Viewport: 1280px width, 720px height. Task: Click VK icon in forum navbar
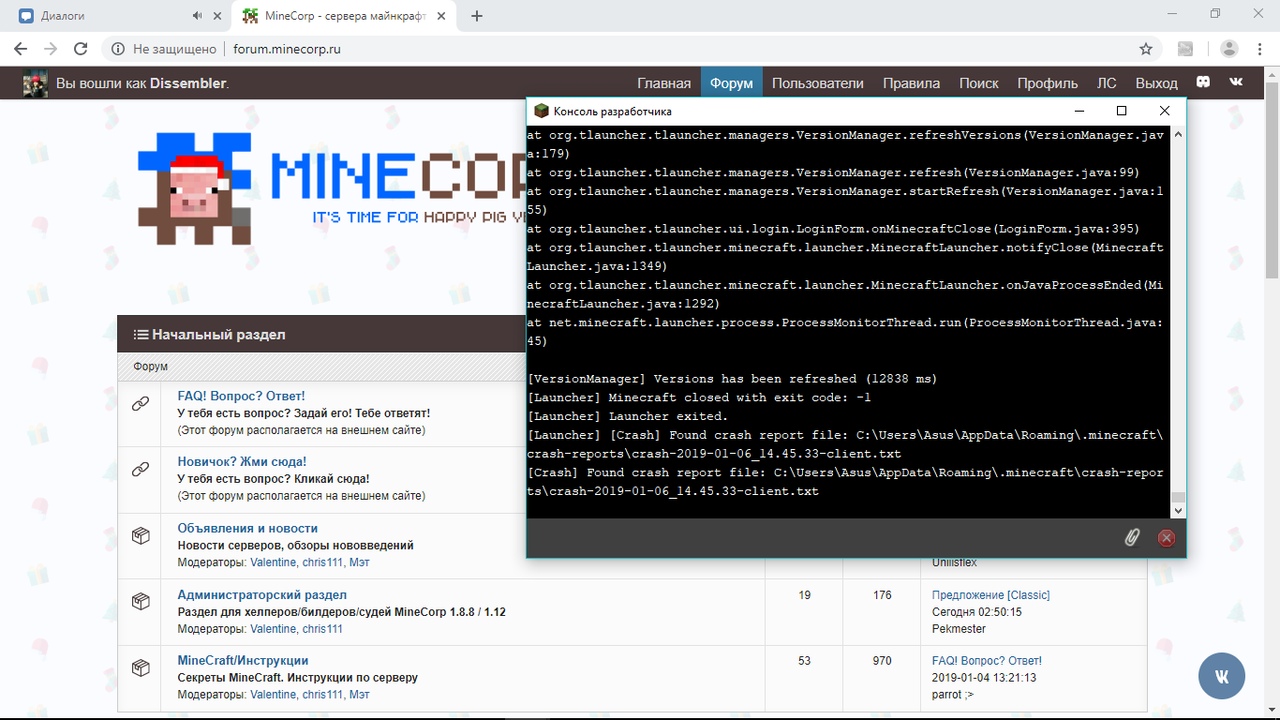pos(1237,82)
